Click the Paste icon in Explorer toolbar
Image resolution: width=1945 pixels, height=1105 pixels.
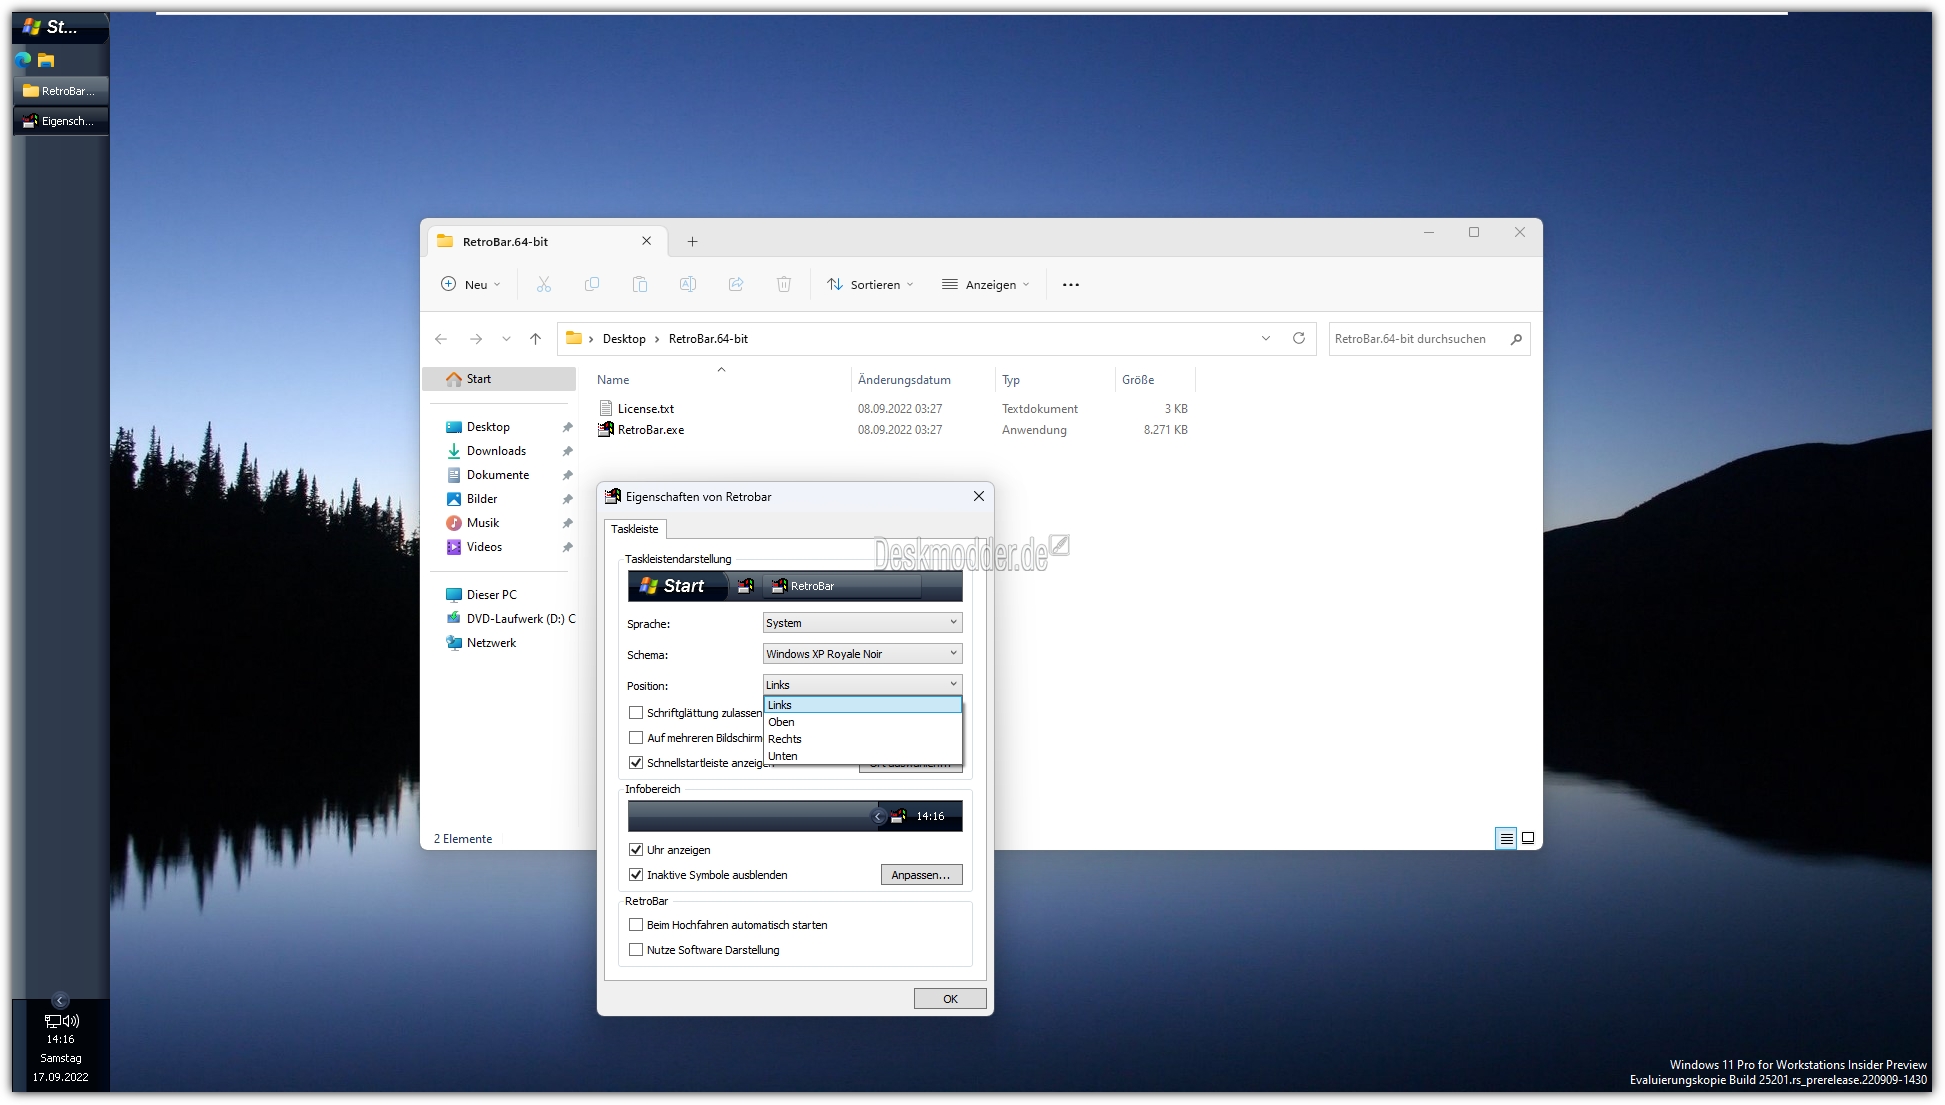click(x=640, y=285)
